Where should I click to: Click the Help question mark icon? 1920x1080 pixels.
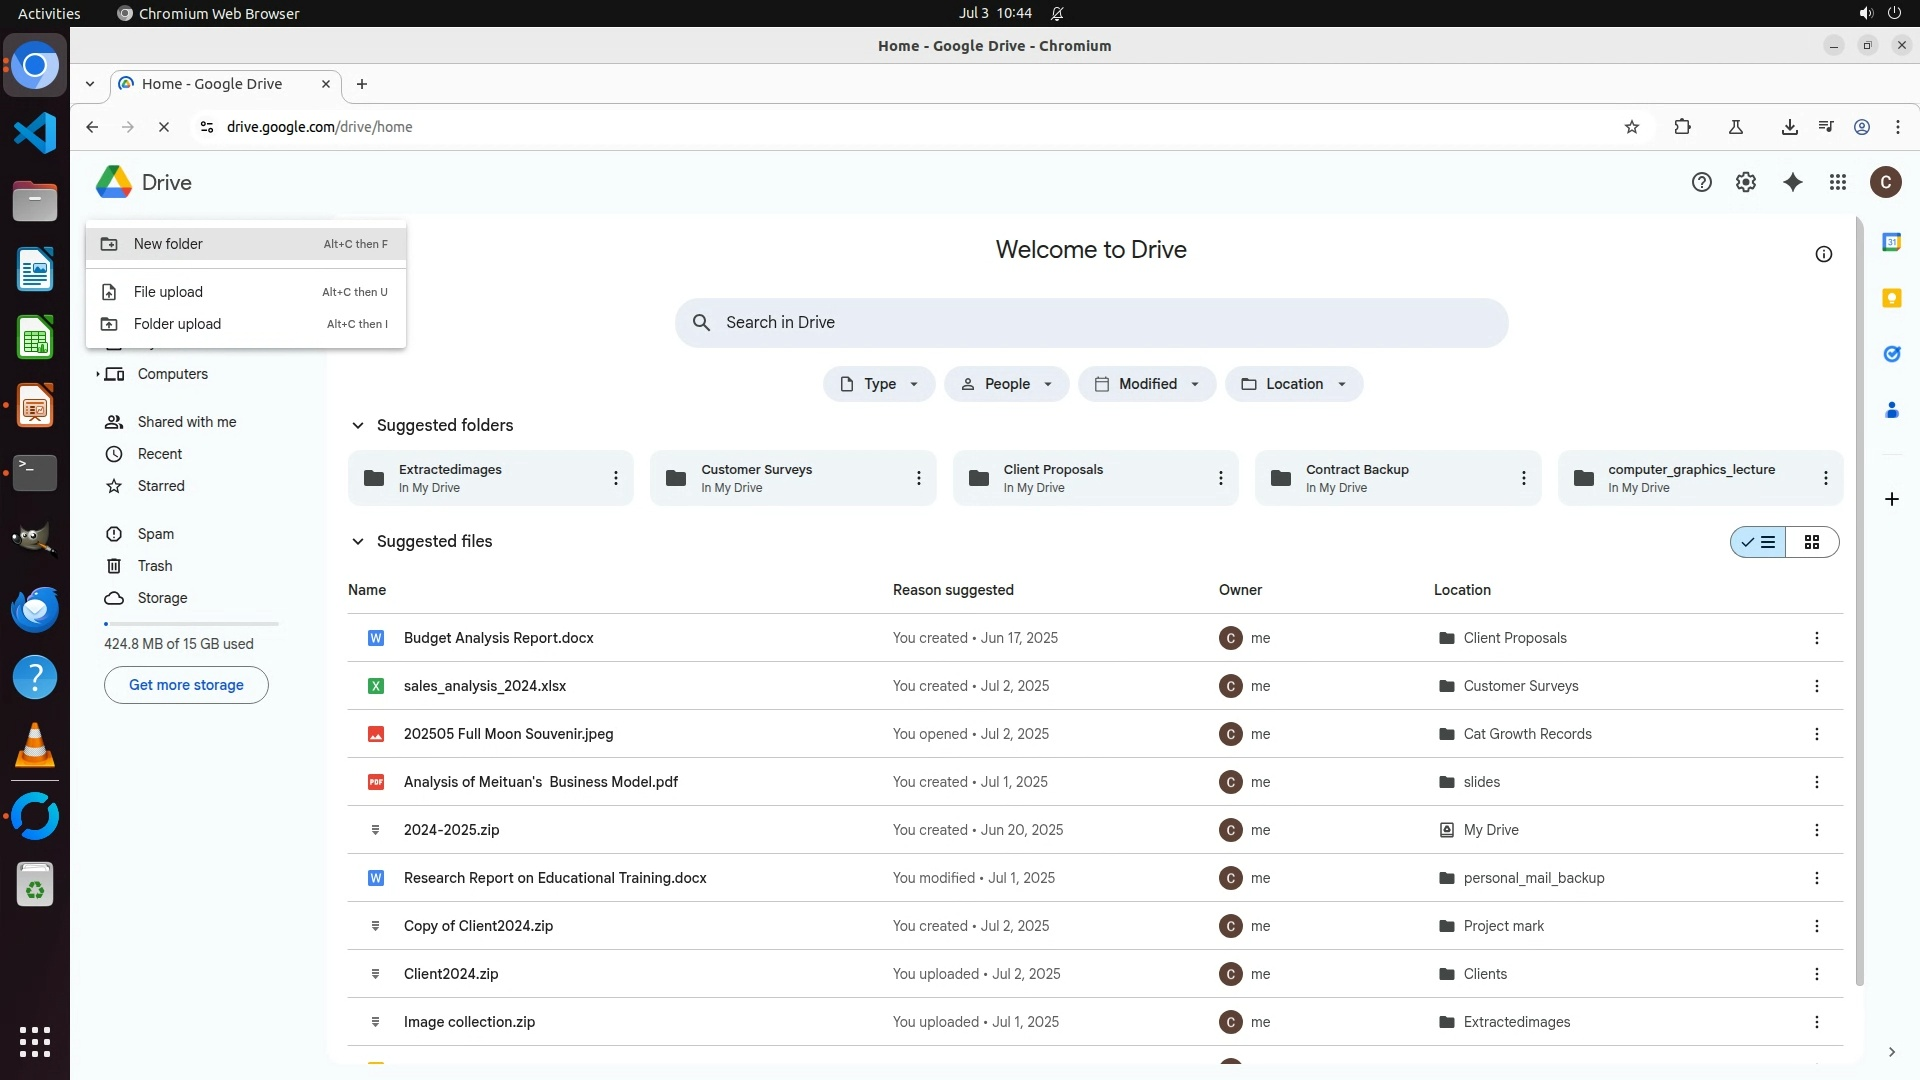[x=1702, y=182]
